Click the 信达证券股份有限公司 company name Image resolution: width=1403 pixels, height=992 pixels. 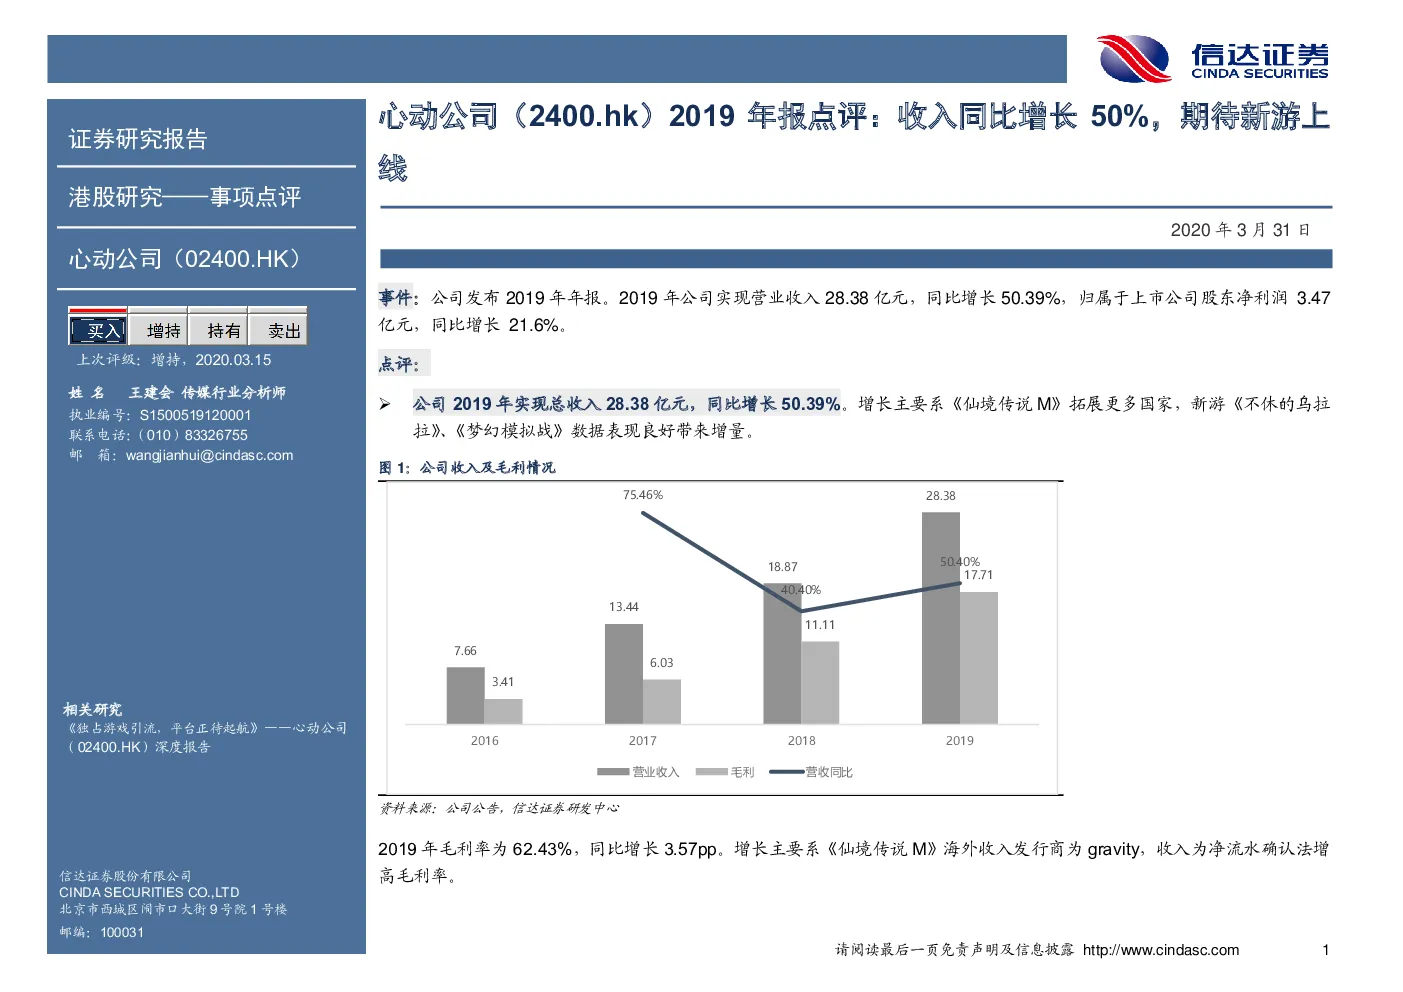coord(125,876)
